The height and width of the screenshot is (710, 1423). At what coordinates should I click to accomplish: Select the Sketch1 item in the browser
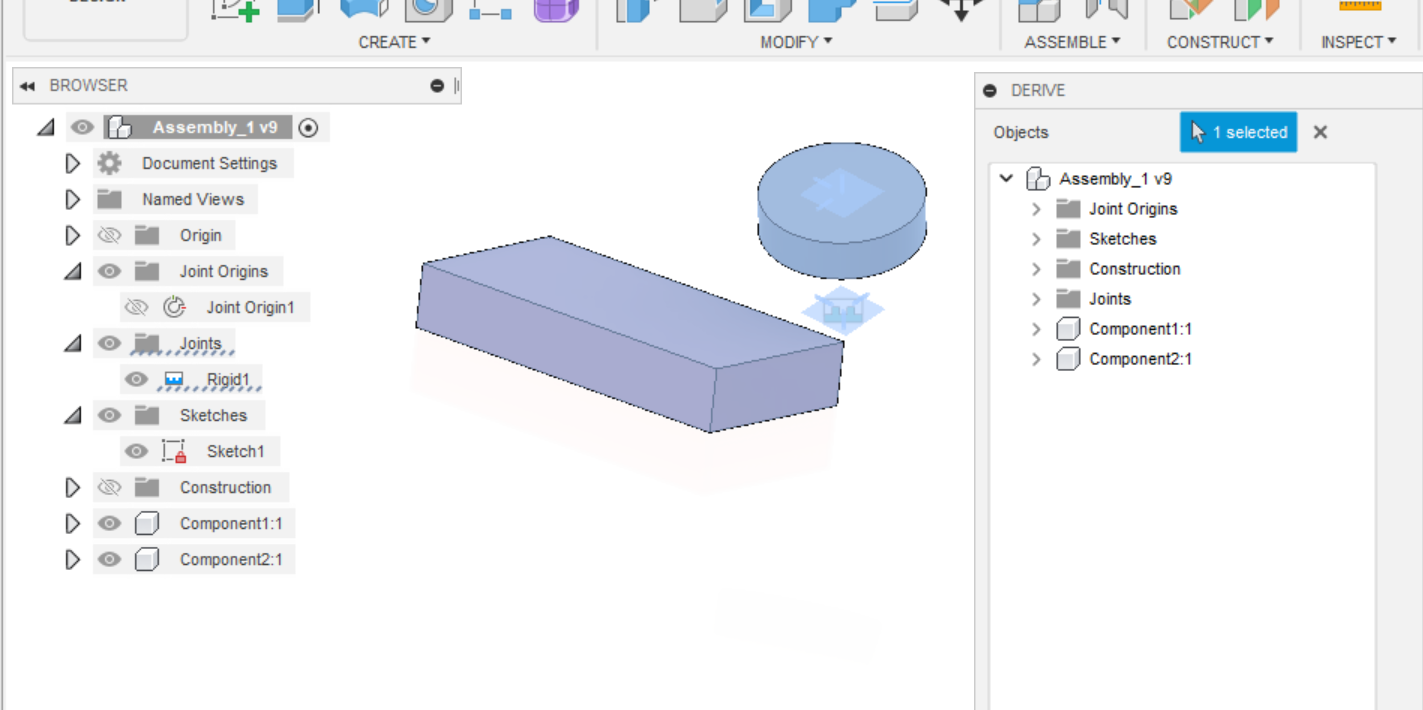click(236, 451)
